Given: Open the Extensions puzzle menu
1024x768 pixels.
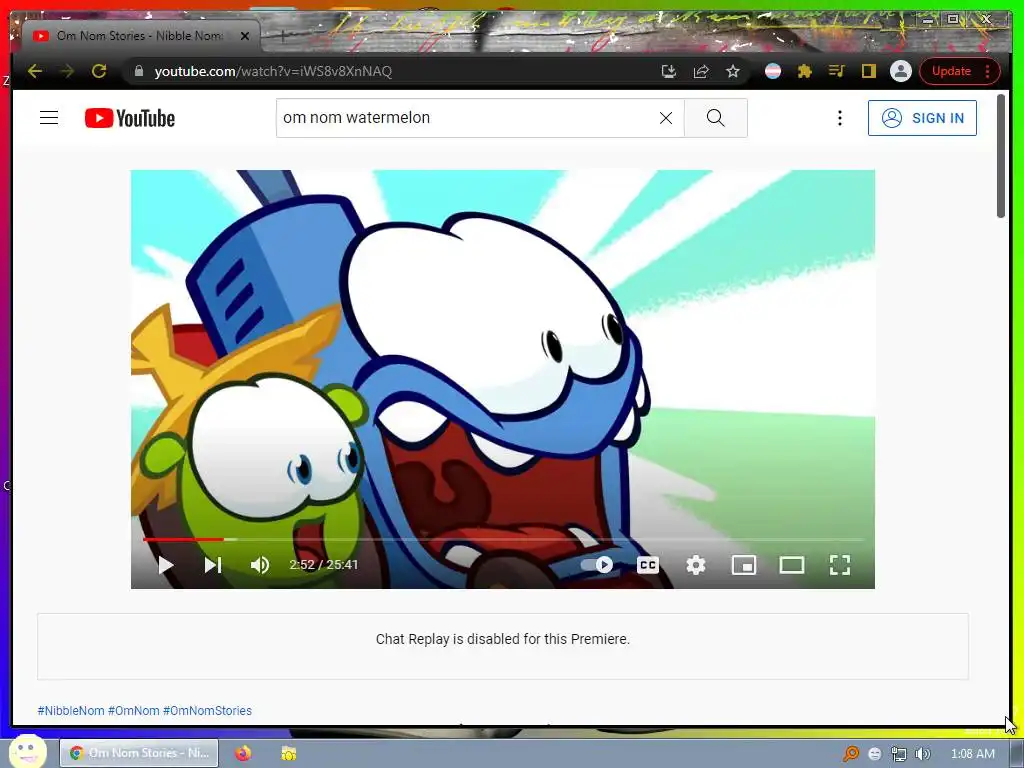Looking at the screenshot, I should click(x=805, y=71).
